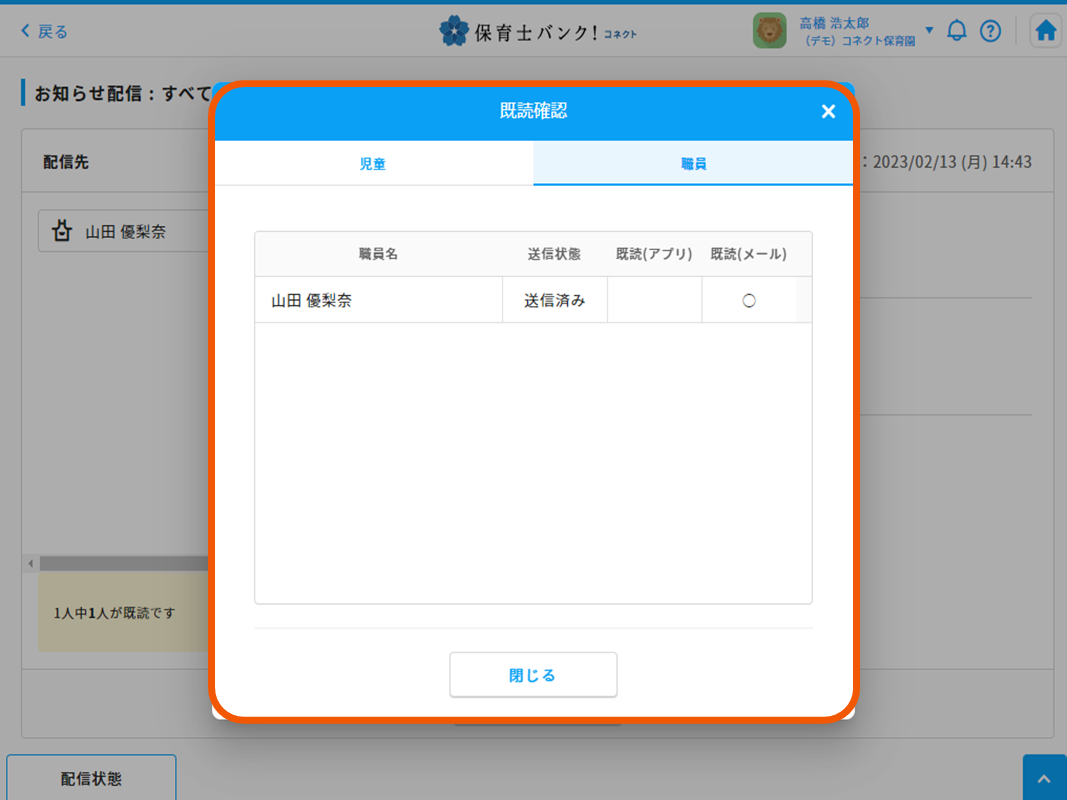This screenshot has height=800, width=1067.
Task: Click the 配信状態 button
Action: coord(91,778)
